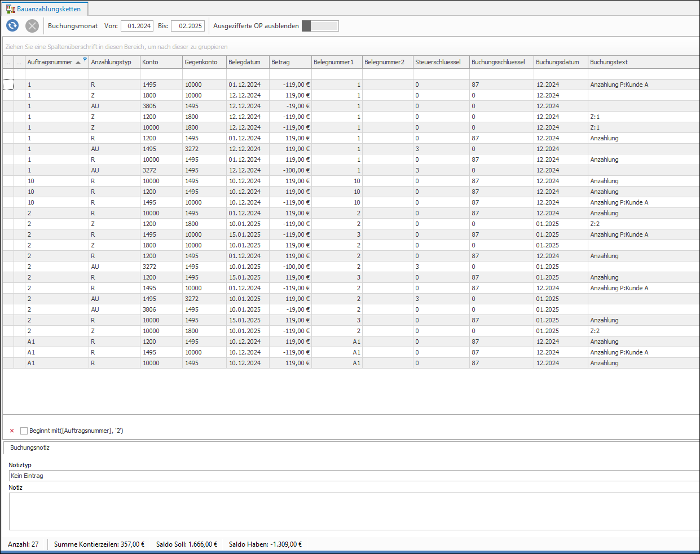The width and height of the screenshot is (700, 554).
Task: Sort by the Anzahlungstyp column header
Action: (x=115, y=62)
